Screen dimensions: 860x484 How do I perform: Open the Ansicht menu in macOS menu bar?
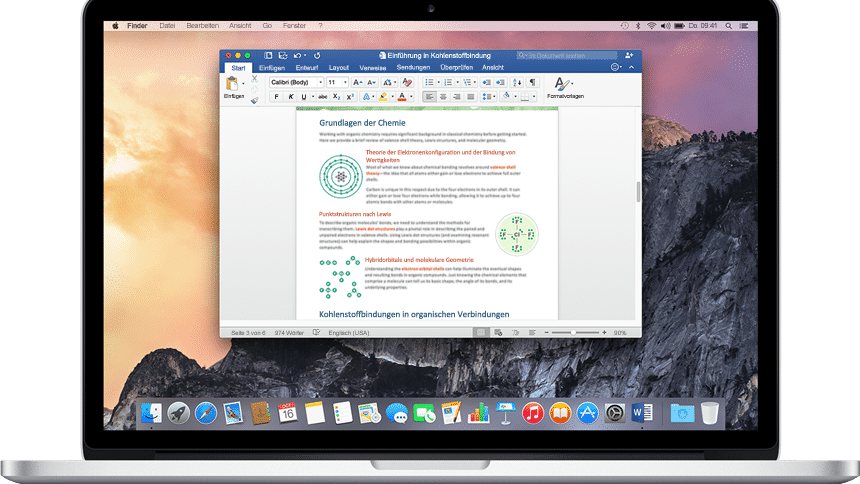(x=240, y=26)
